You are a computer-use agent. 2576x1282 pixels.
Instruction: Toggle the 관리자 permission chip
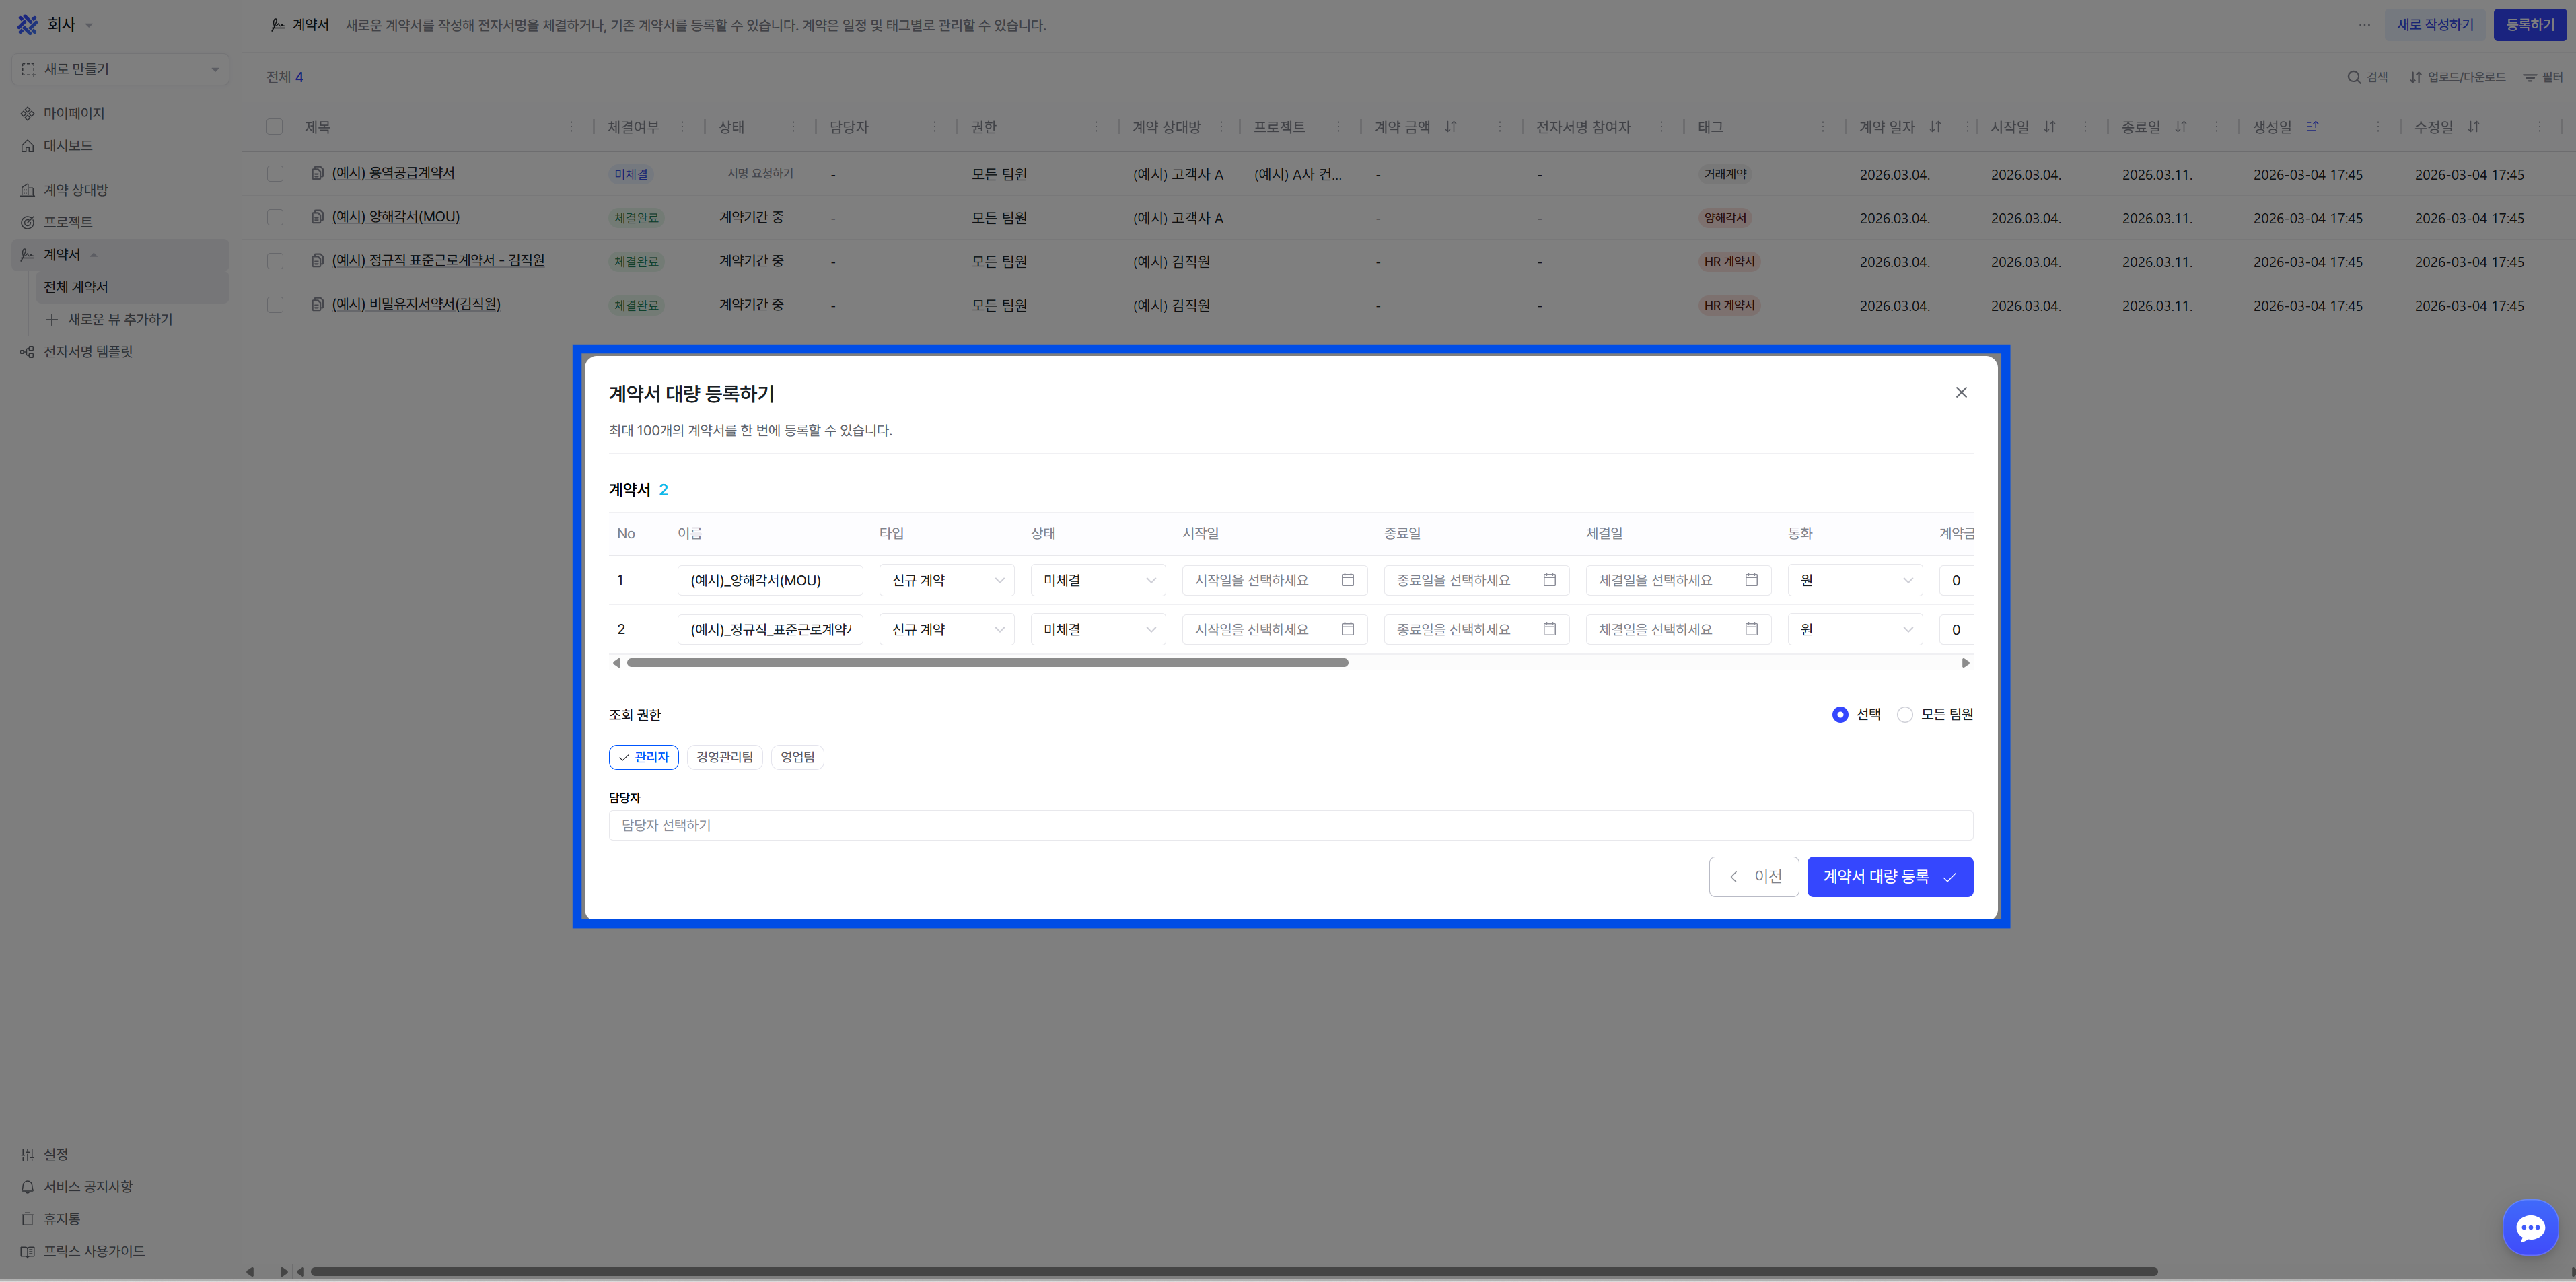(x=644, y=757)
